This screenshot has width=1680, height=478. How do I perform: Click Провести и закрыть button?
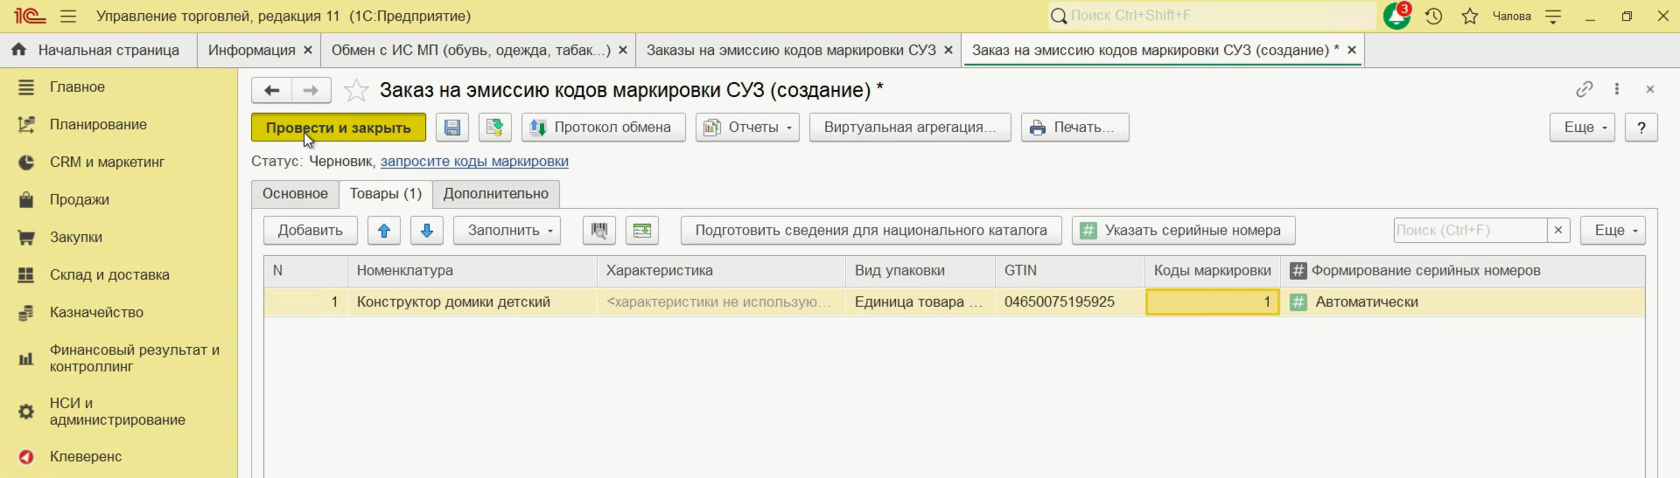coord(338,128)
